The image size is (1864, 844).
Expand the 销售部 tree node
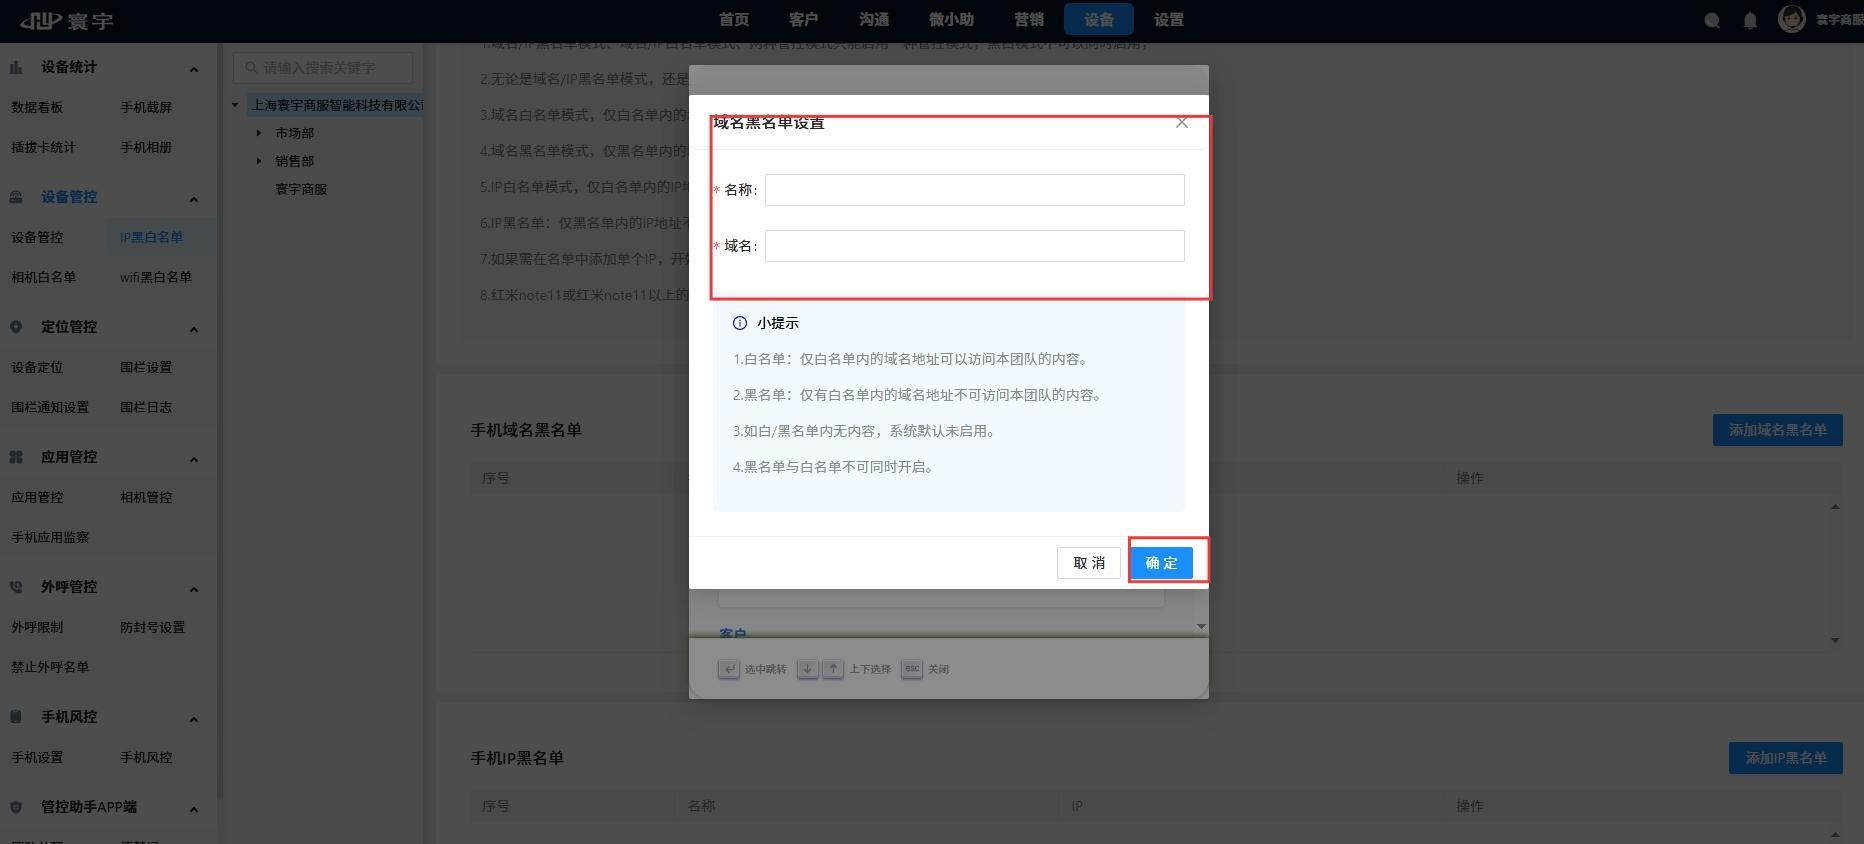click(x=258, y=161)
